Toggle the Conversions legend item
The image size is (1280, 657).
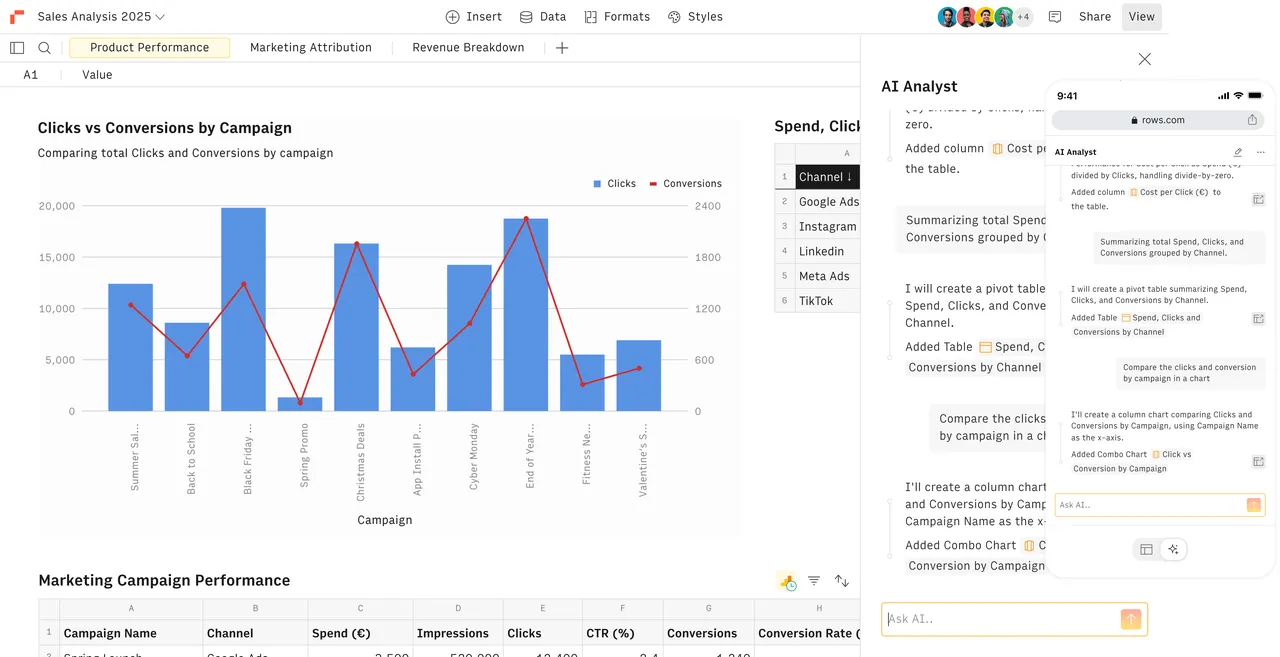[686, 184]
